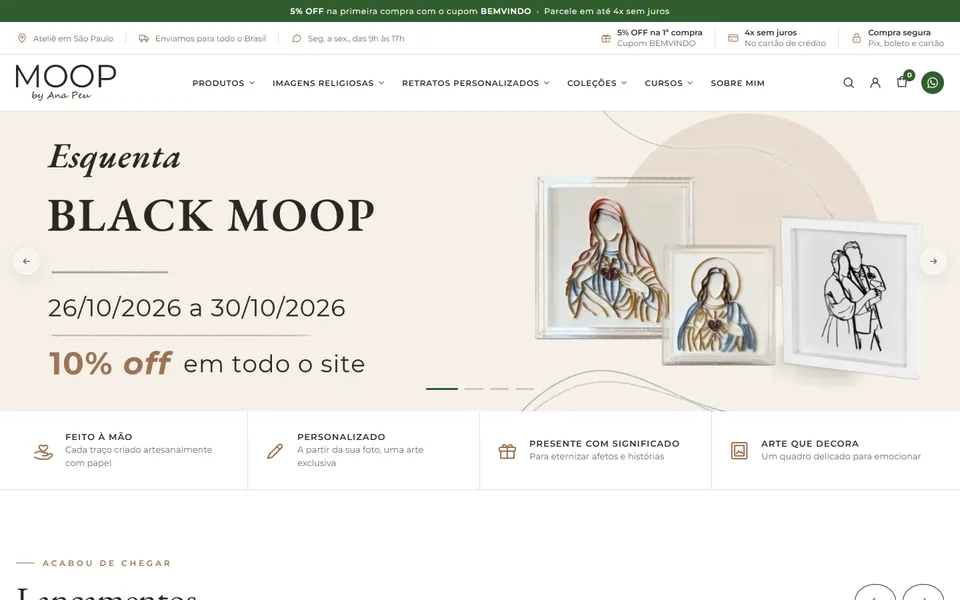The width and height of the screenshot is (960, 600).
Task: Select the first carousel indicator dash
Action: (442, 389)
